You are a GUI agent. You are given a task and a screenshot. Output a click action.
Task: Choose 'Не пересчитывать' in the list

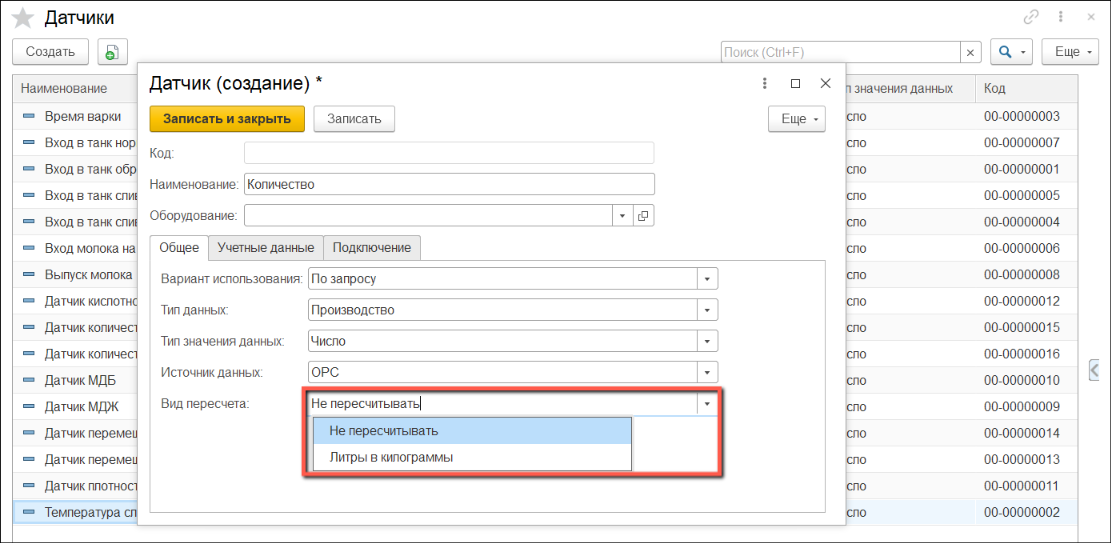(383, 431)
